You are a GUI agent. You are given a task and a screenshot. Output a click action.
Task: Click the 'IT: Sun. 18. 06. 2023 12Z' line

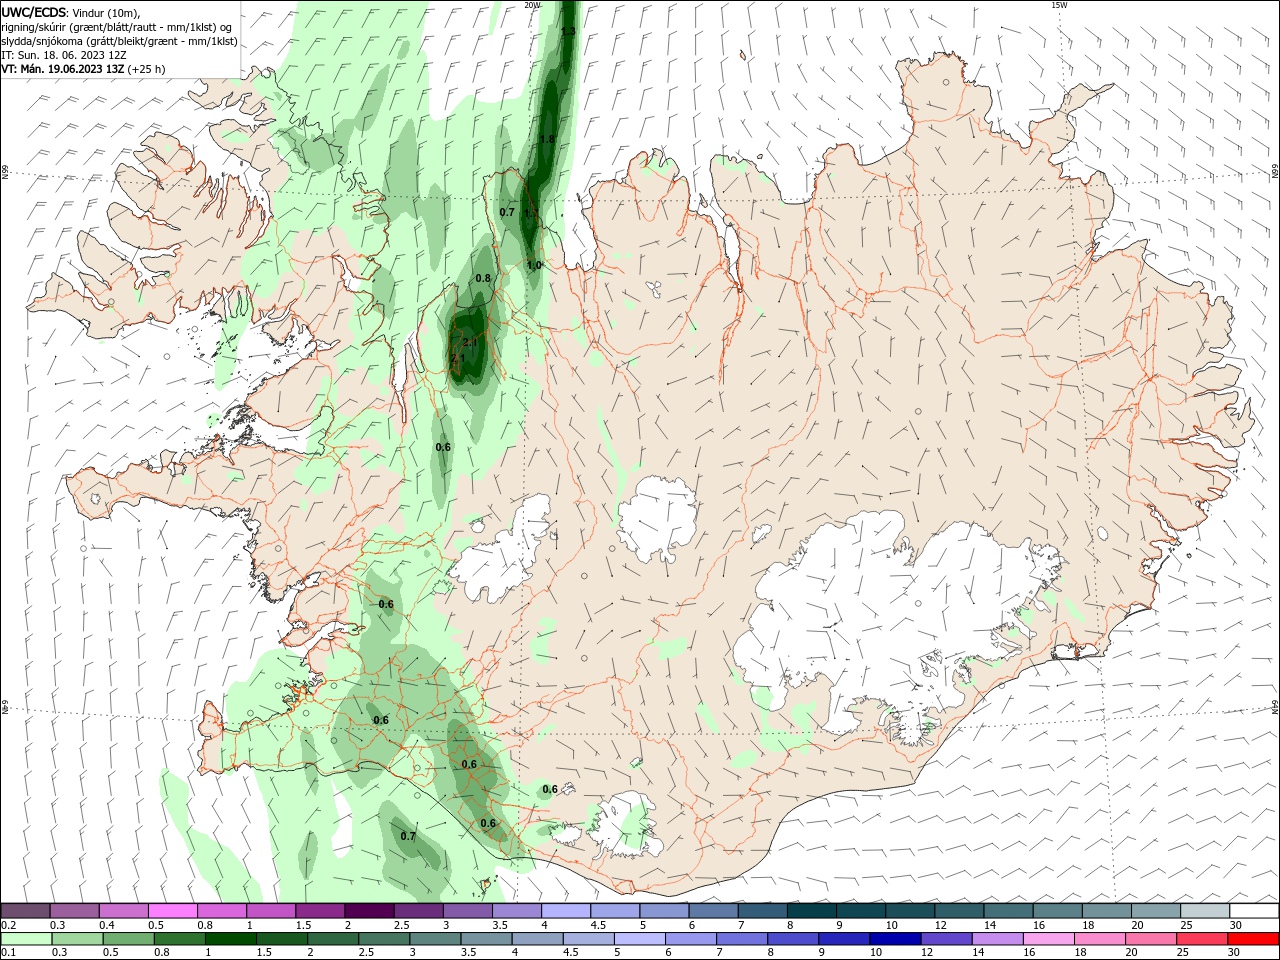point(66,55)
